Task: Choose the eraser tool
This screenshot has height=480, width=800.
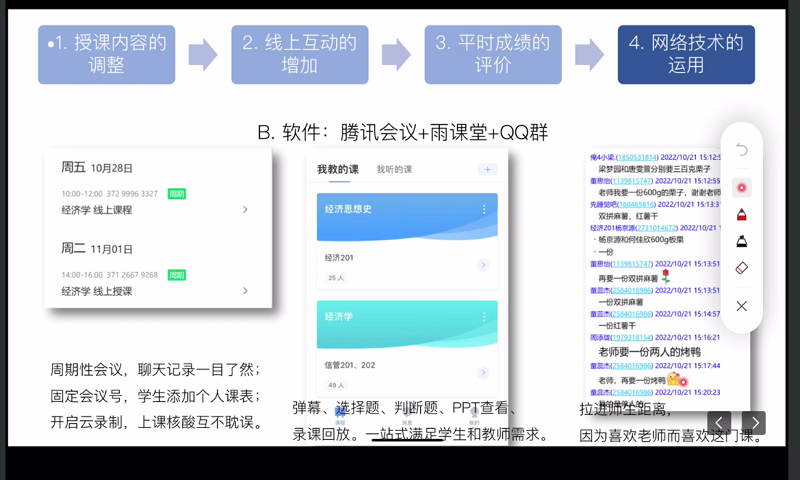Action: coord(741,269)
